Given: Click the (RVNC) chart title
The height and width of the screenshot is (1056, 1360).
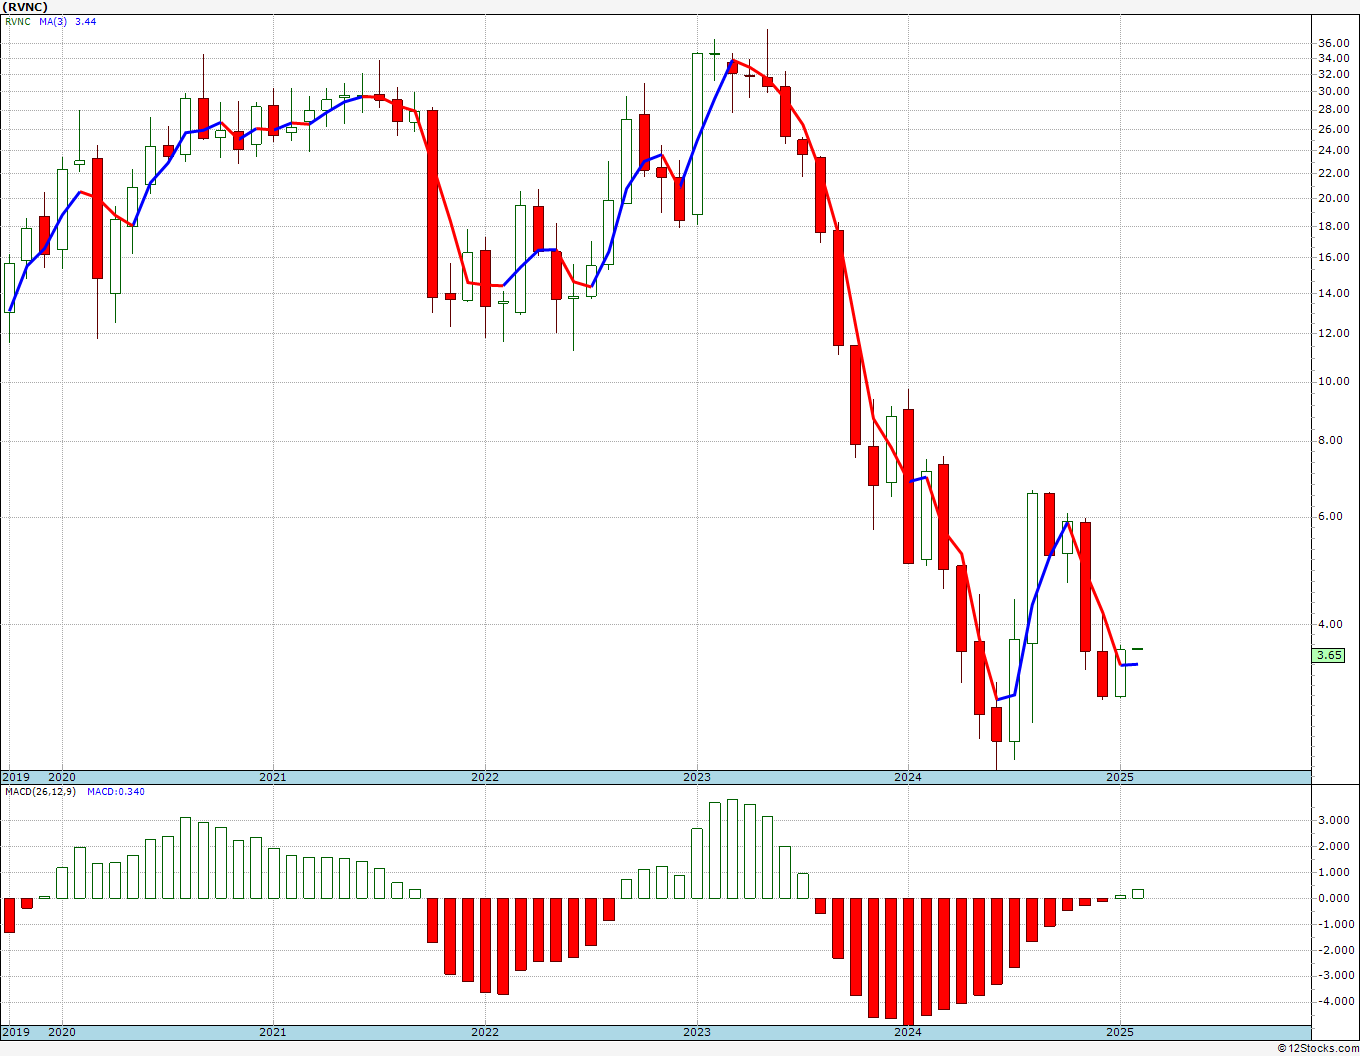Looking at the screenshot, I should 24,6.
